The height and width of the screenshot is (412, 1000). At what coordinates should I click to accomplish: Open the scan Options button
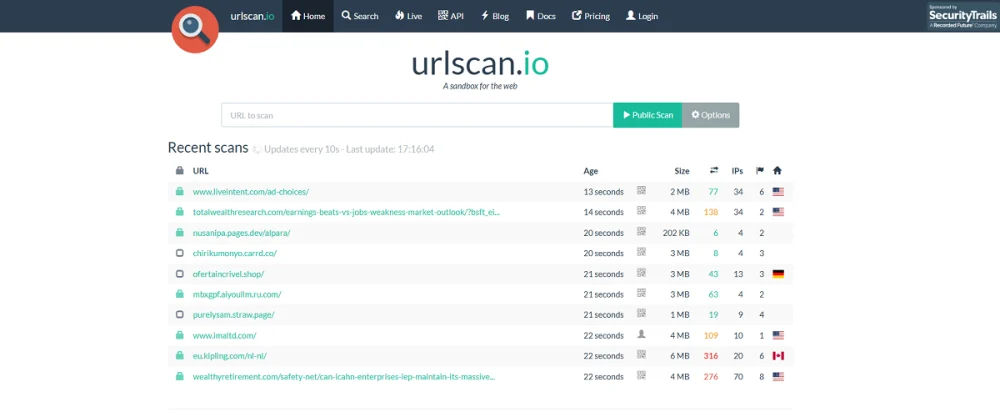point(710,115)
